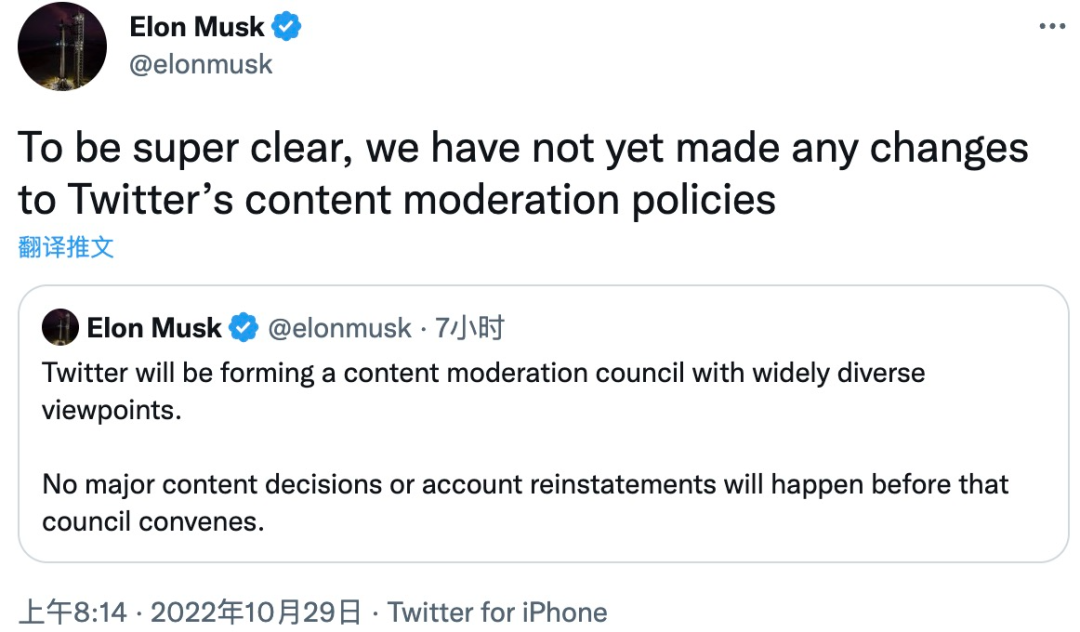Click the large Elon Musk profile avatar
Viewport: 1080px width, 632px height.
tap(62, 47)
